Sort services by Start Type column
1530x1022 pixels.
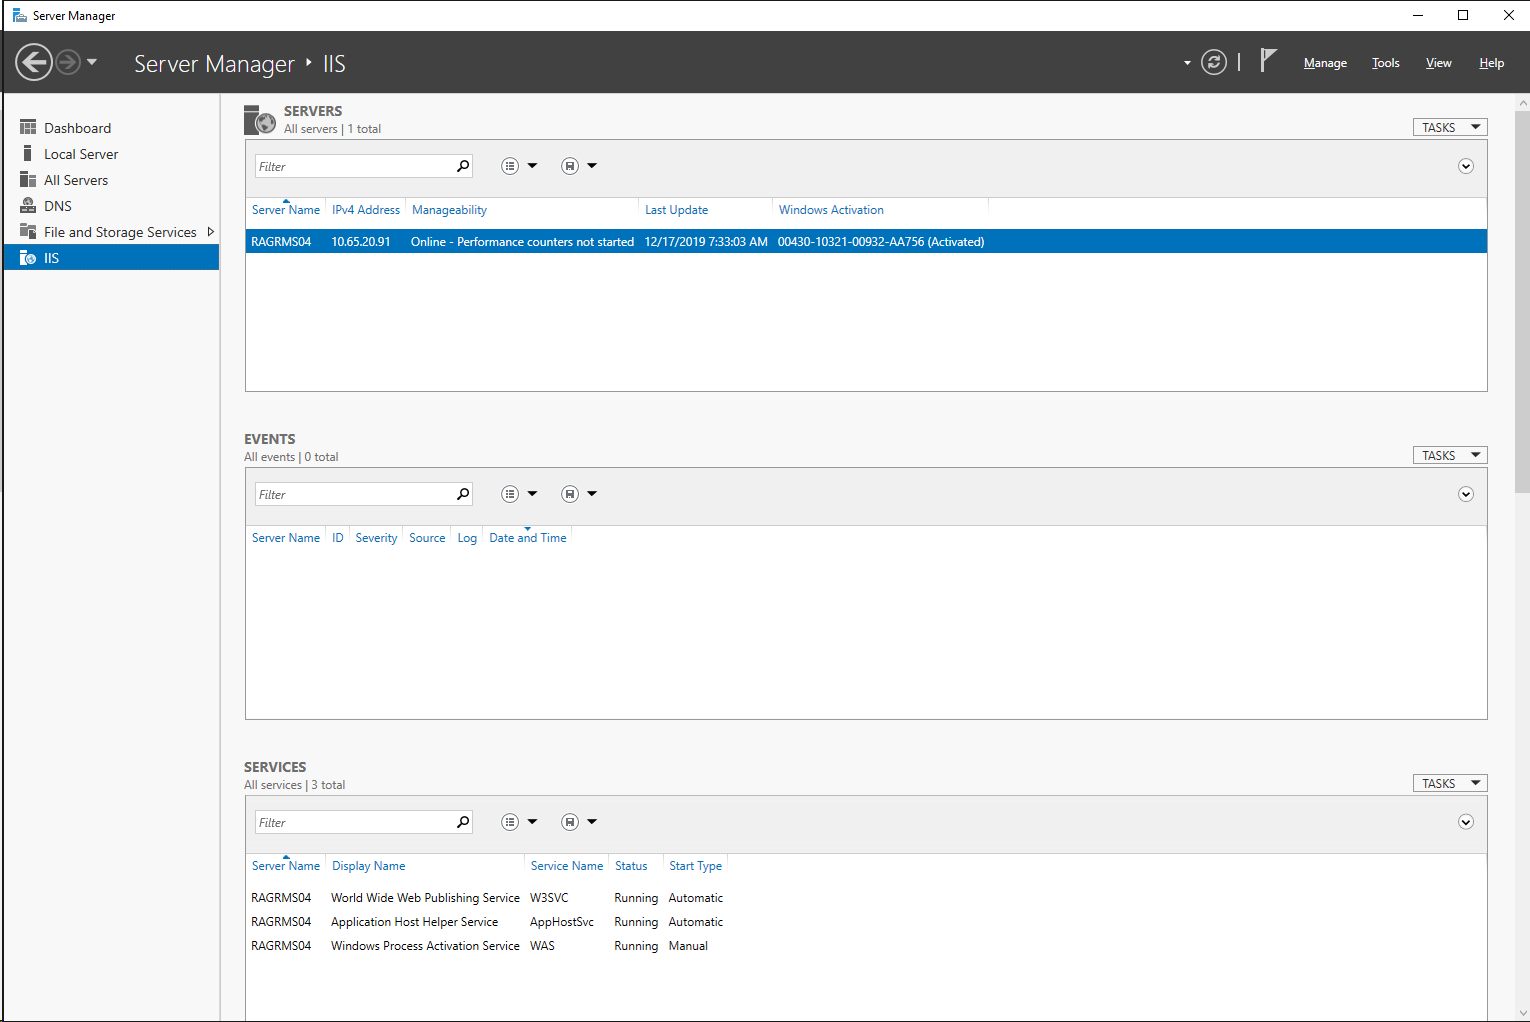[696, 866]
